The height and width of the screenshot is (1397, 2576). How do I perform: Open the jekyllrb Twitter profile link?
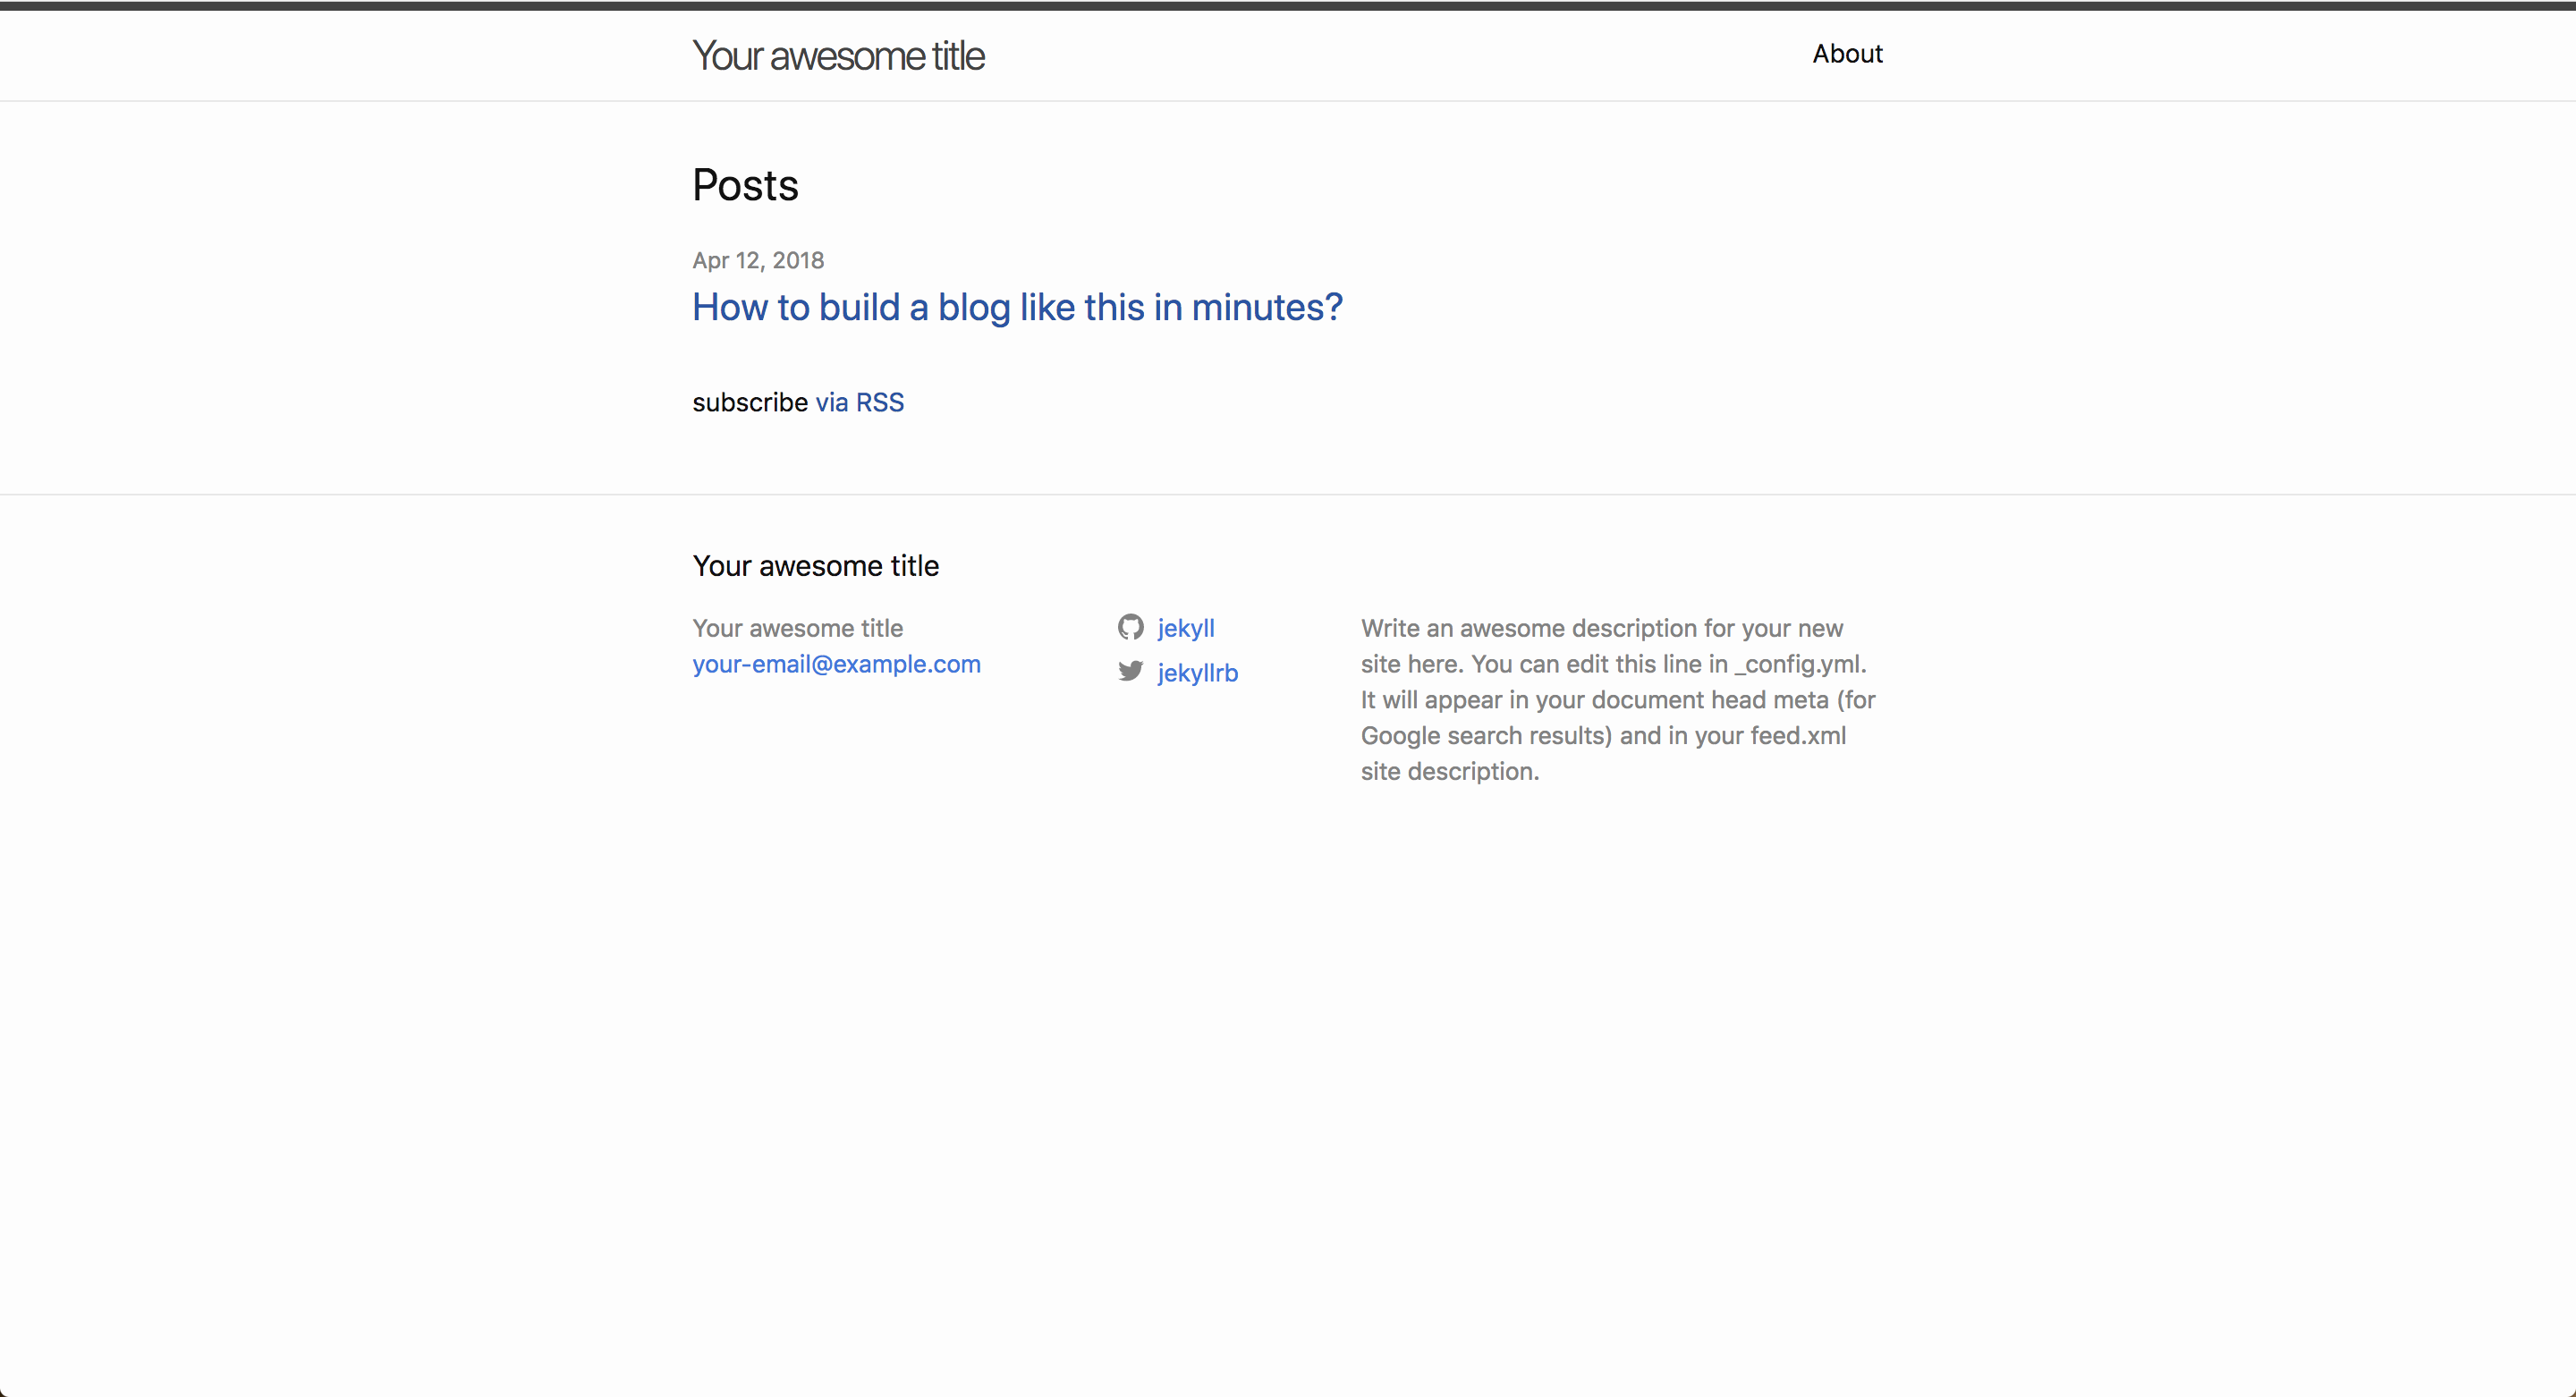point(1197,673)
